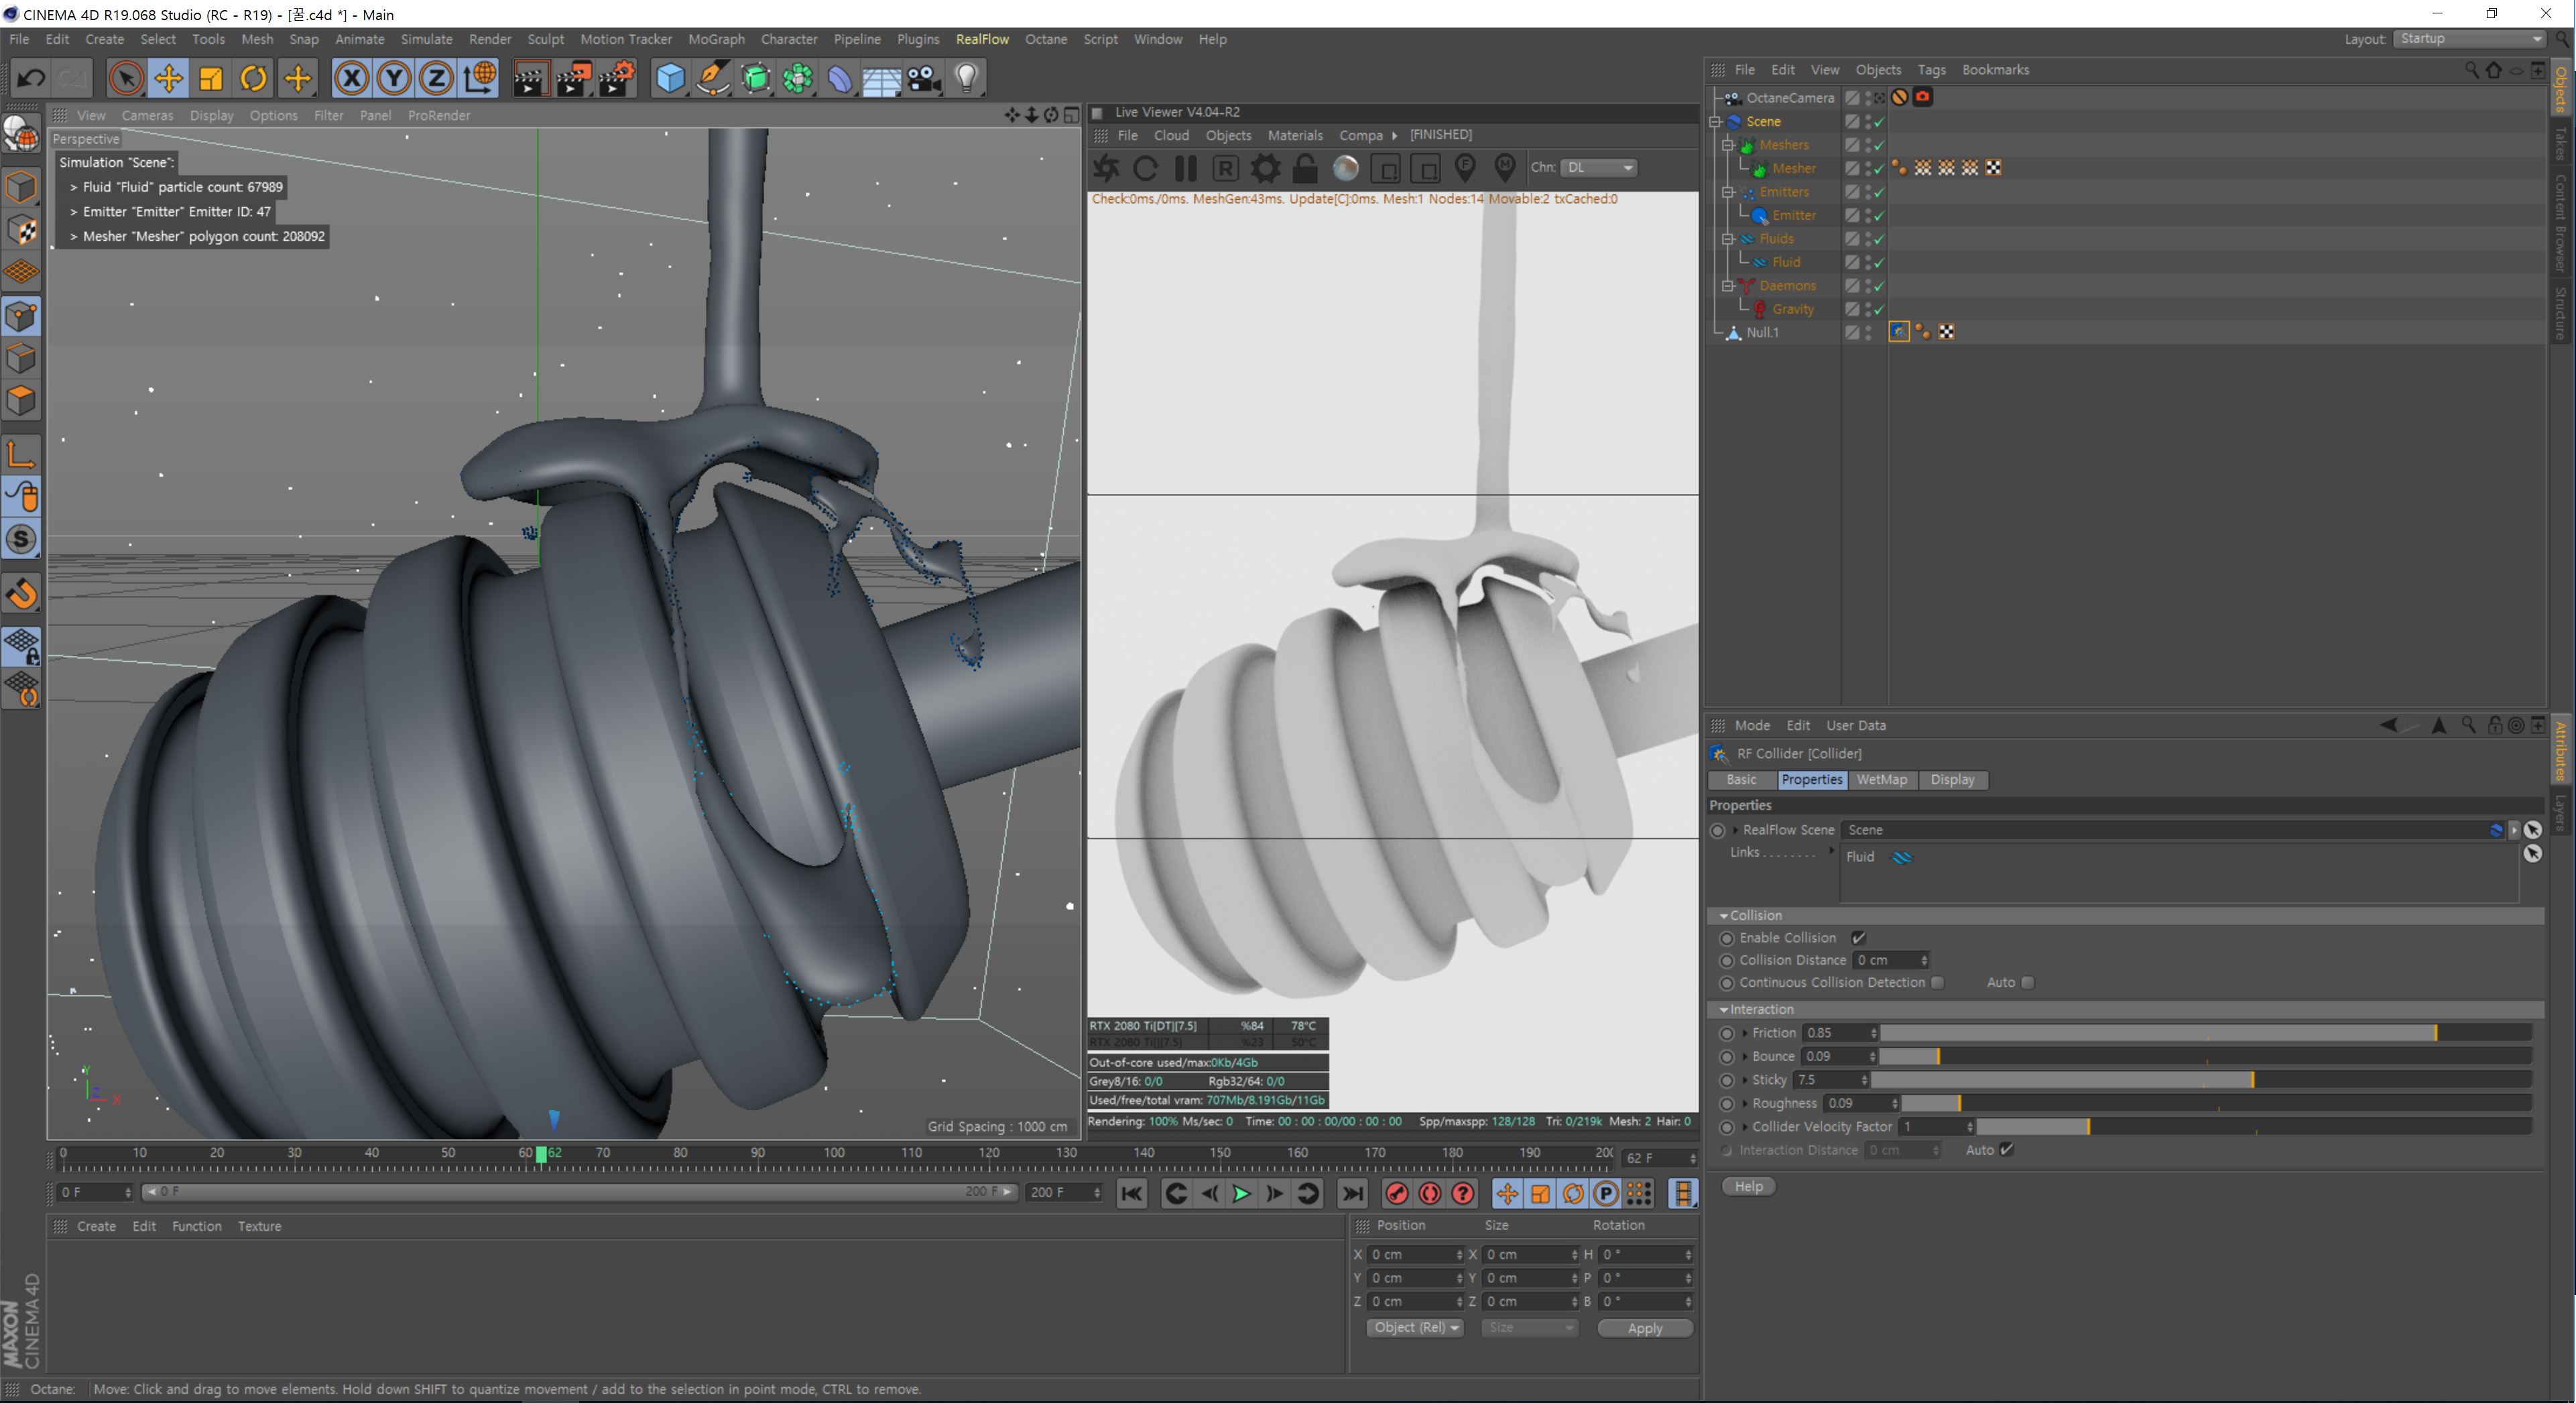Go to end of animation

1352,1193
